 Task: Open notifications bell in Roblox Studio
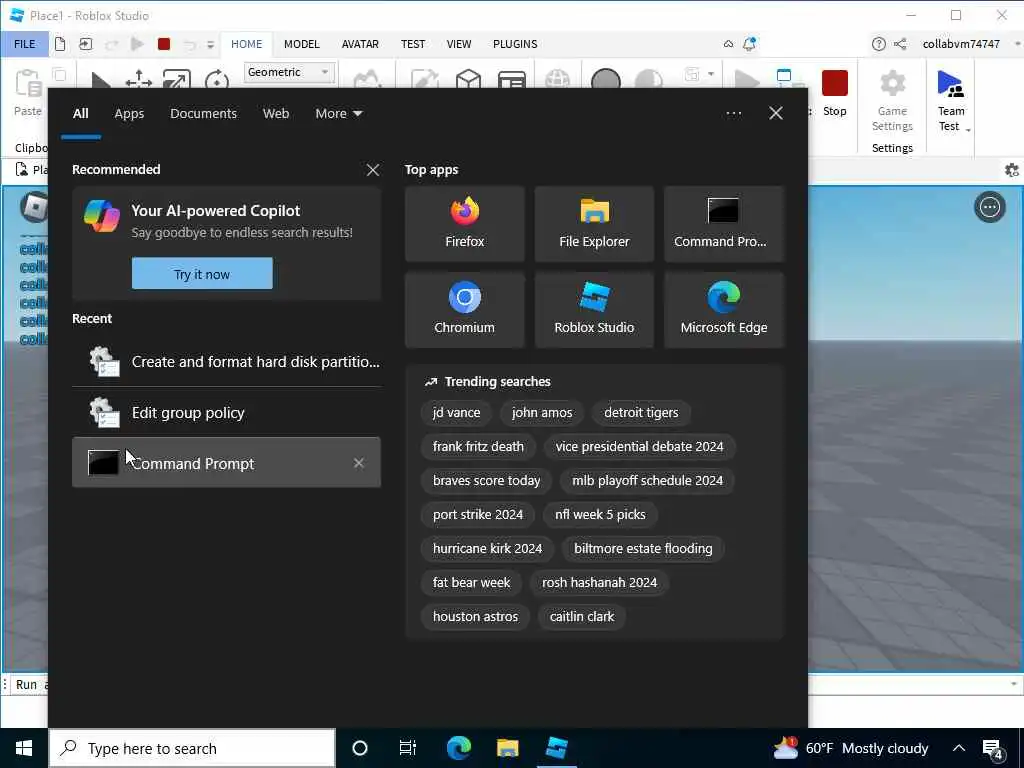749,44
